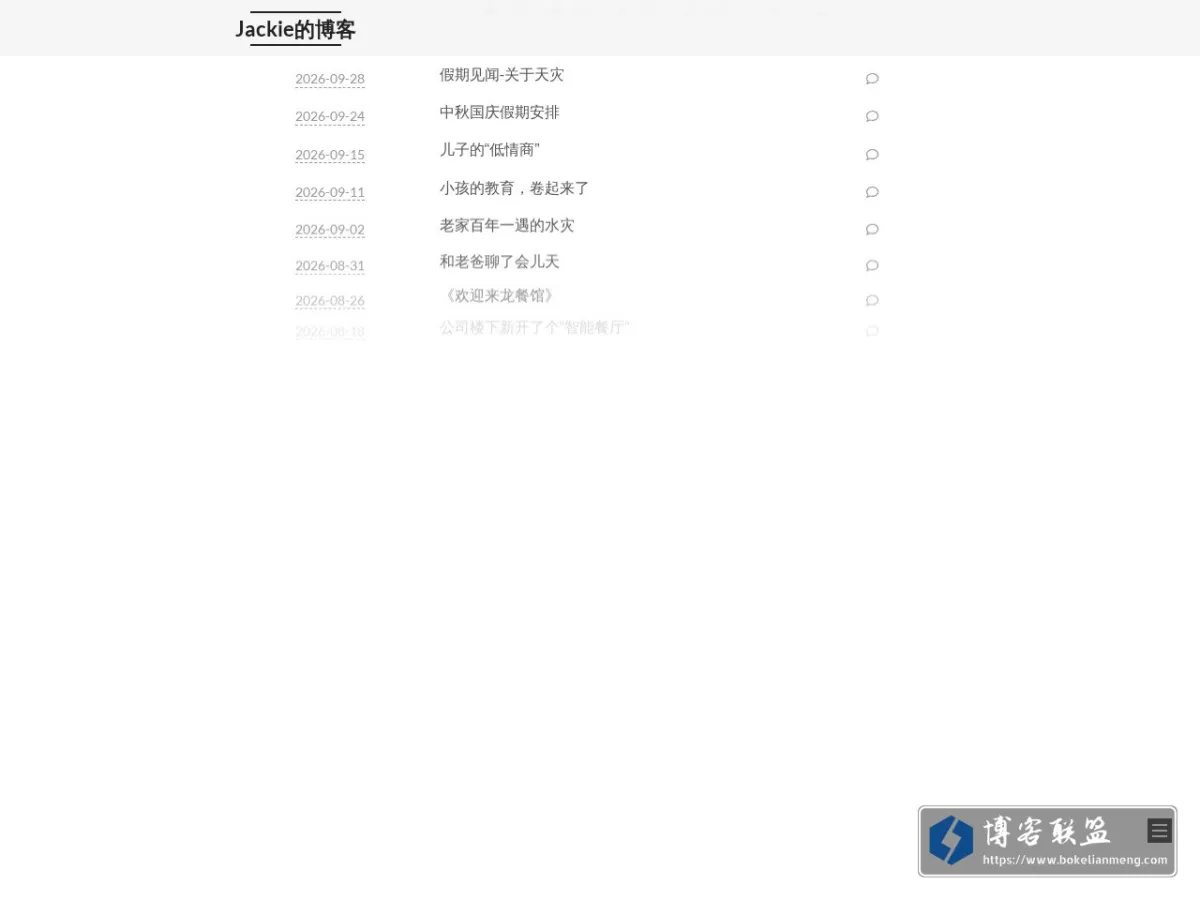The image size is (1200, 900).
Task: Open the post 公司楼下新开了个"智能餐厅"
Action: point(535,327)
